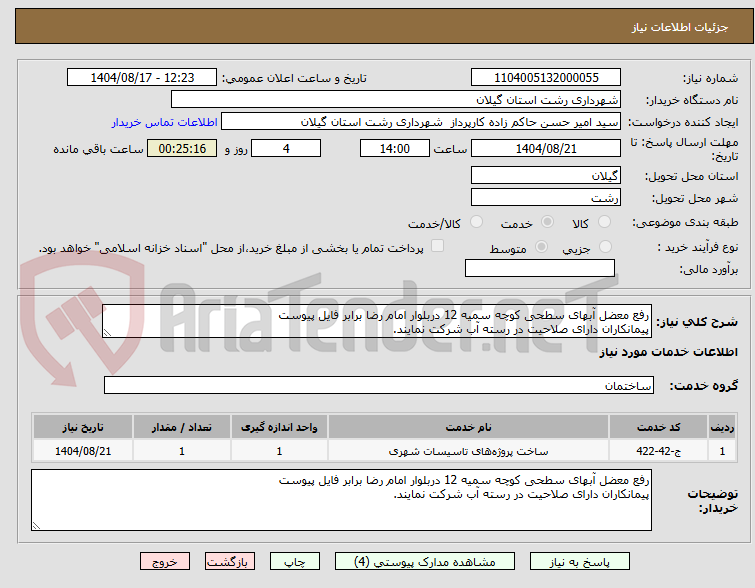Click the شماره نیاز number field
Viewport: 755px width, 588px height.
tap(546, 78)
